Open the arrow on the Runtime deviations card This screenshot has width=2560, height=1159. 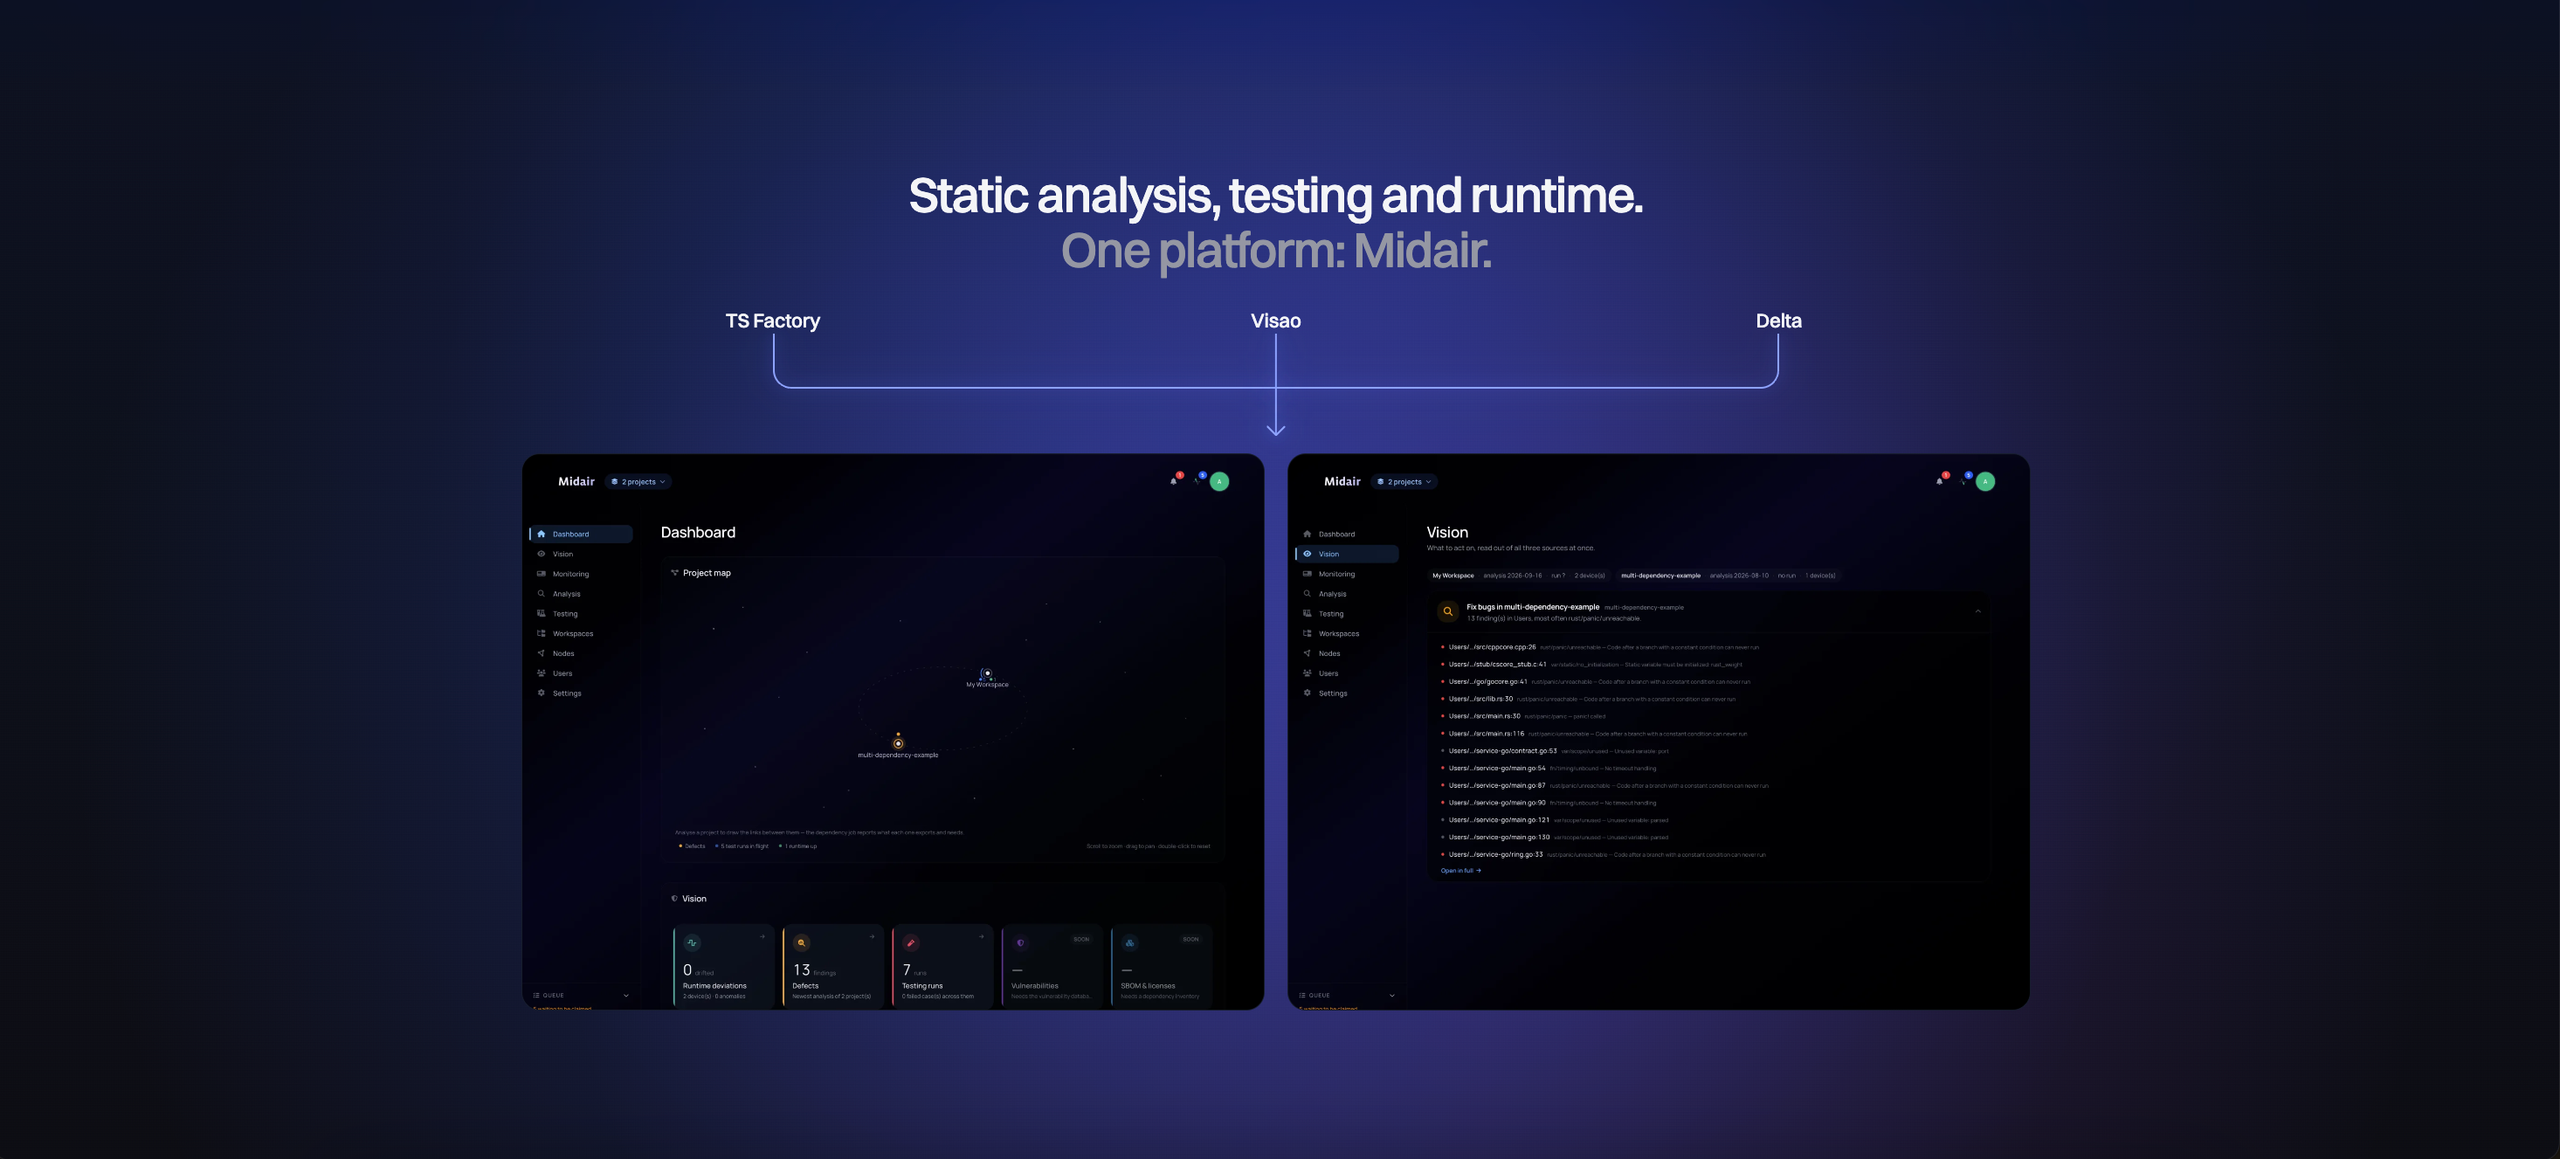tap(762, 937)
